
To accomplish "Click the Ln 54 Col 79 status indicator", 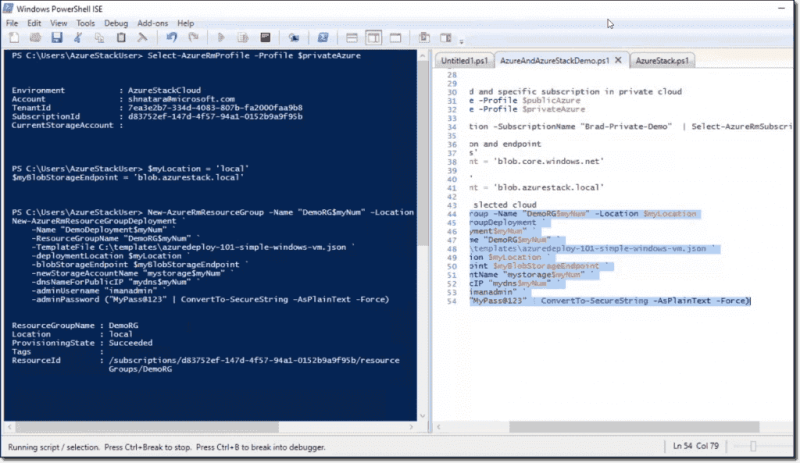I will click(x=695, y=446).
